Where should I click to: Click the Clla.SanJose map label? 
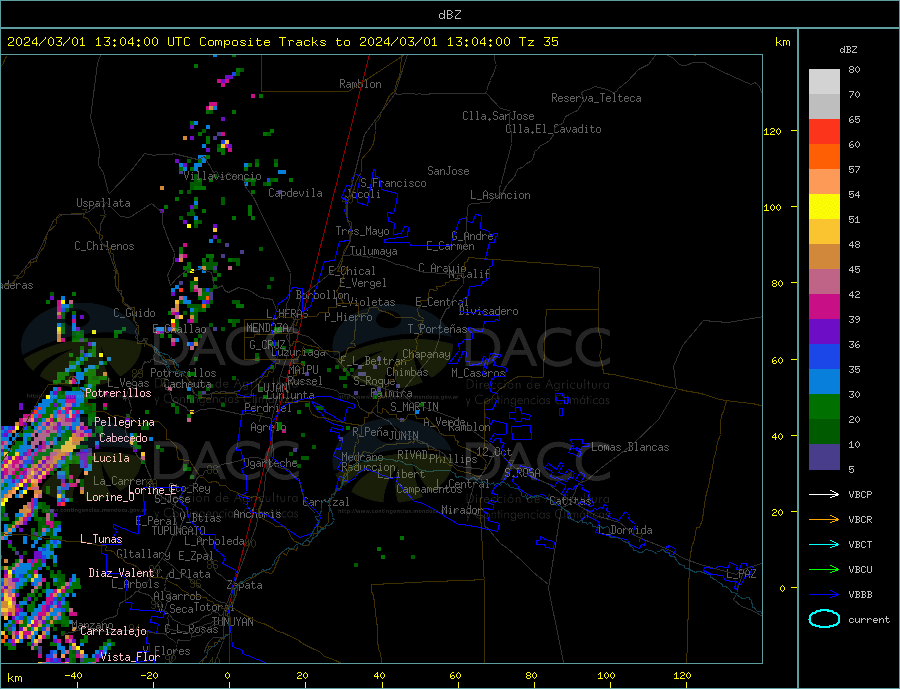498,116
